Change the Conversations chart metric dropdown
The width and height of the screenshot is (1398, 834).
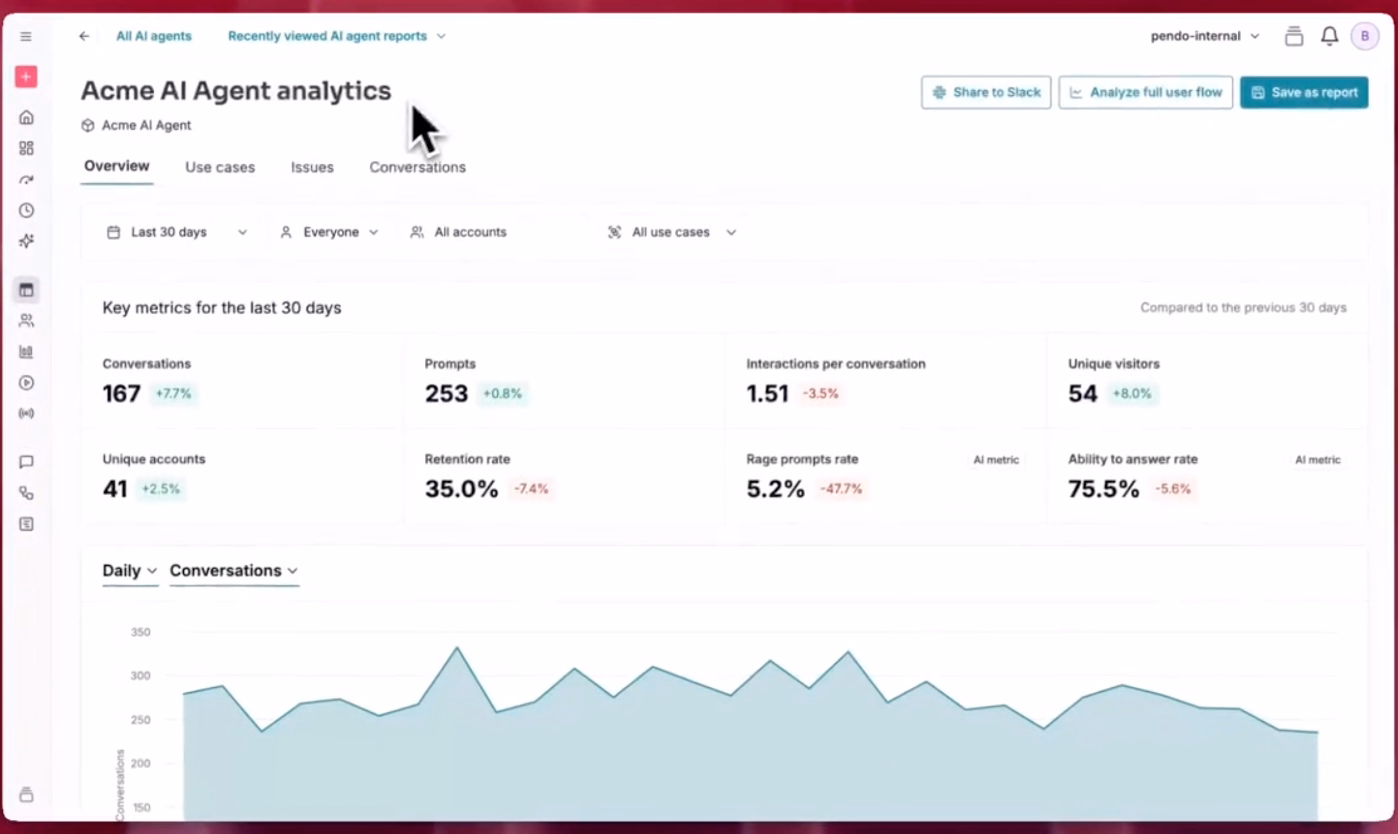point(234,571)
